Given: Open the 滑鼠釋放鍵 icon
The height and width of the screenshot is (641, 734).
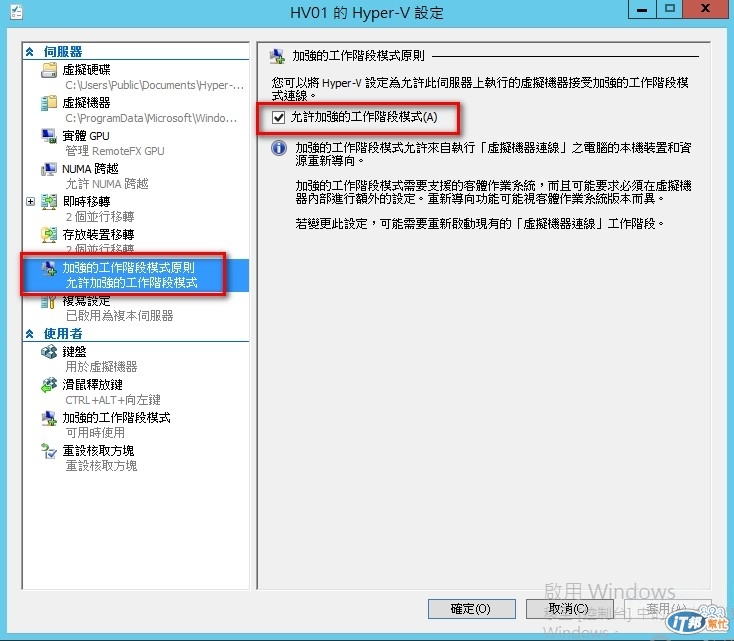Looking at the screenshot, I should 49,385.
